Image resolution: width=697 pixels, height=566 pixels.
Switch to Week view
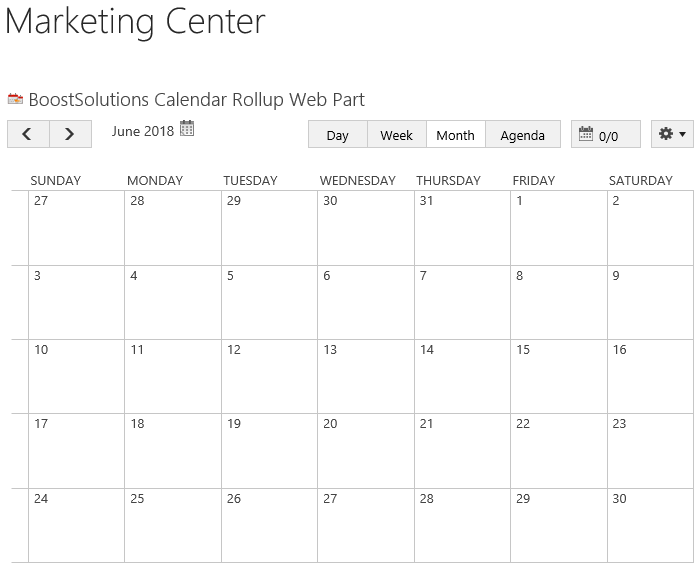pos(397,134)
